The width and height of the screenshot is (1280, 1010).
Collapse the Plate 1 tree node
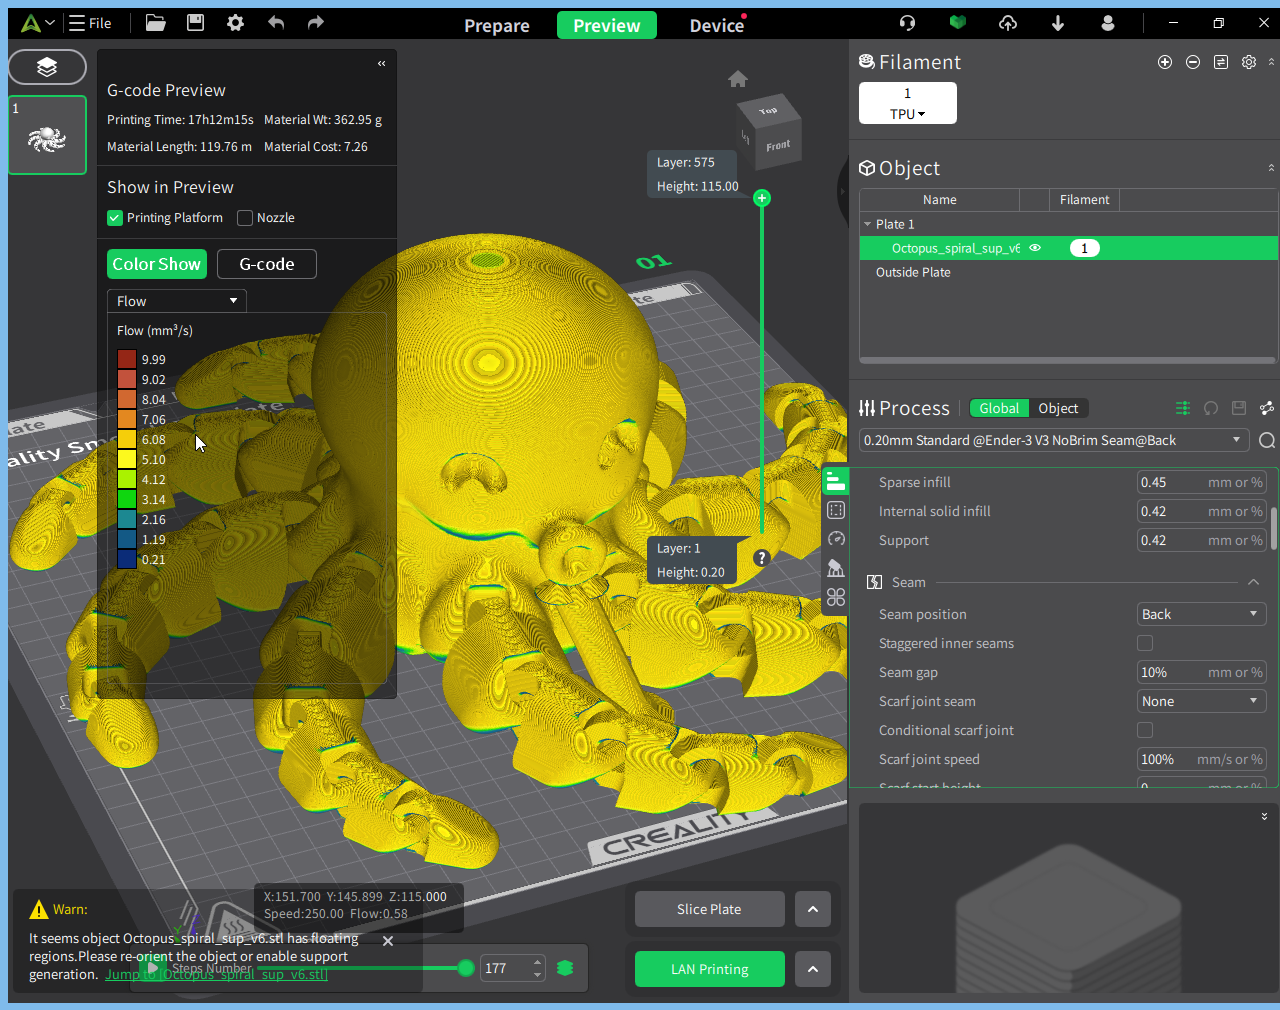[x=868, y=224]
